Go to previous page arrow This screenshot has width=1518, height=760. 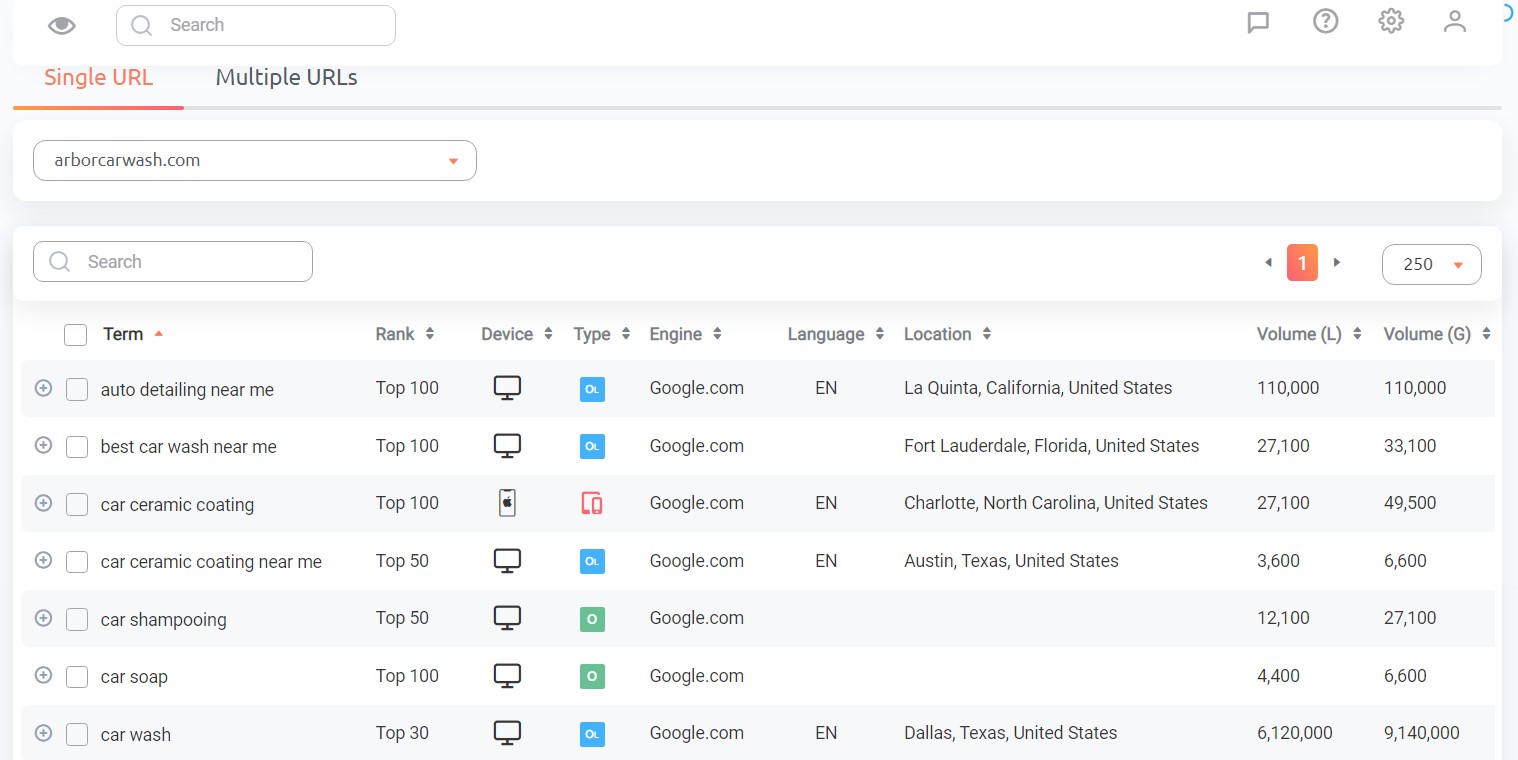tap(1268, 263)
